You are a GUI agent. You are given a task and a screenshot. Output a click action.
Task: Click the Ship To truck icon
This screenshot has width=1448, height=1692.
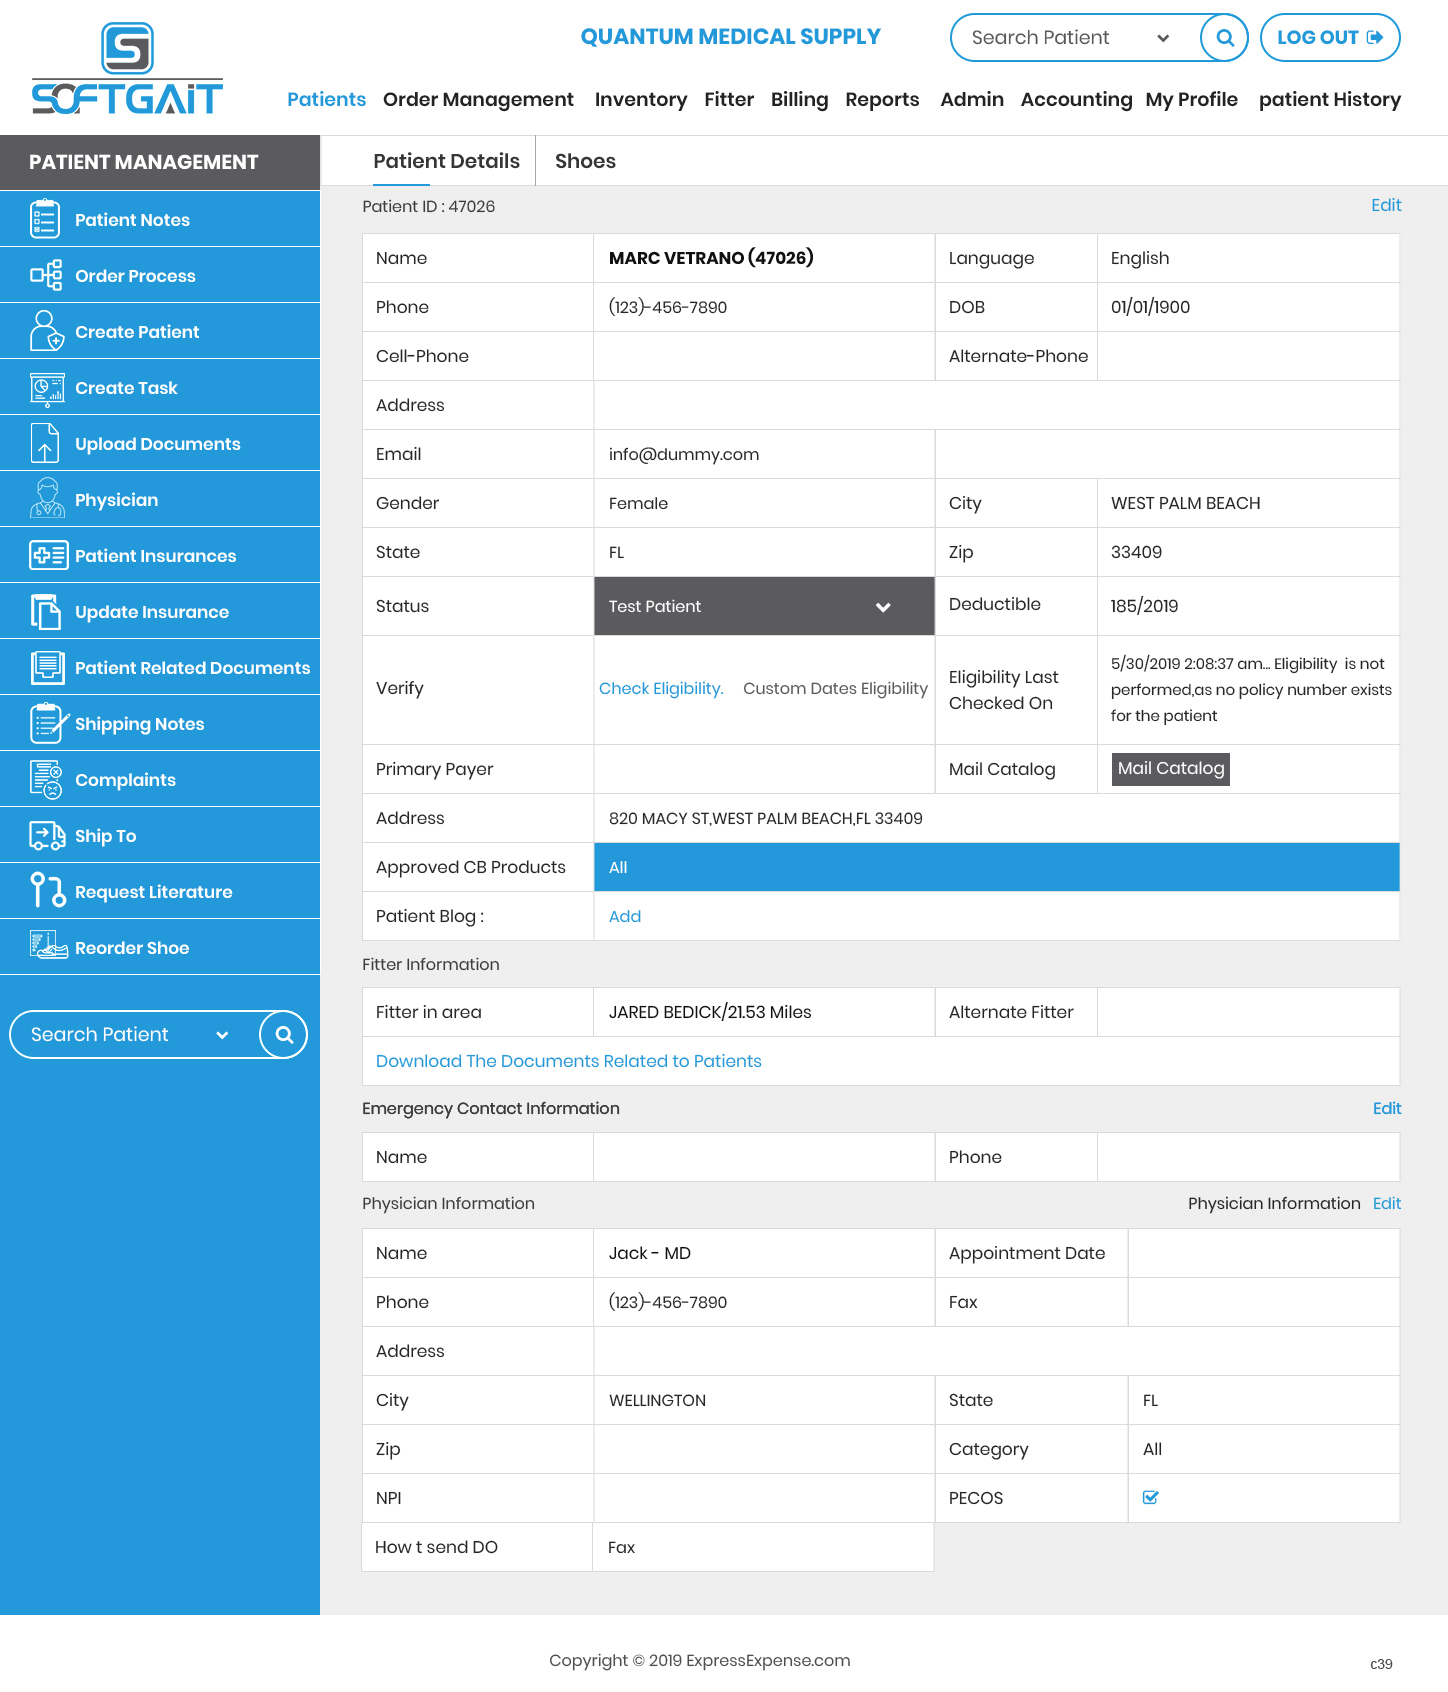[47, 835]
